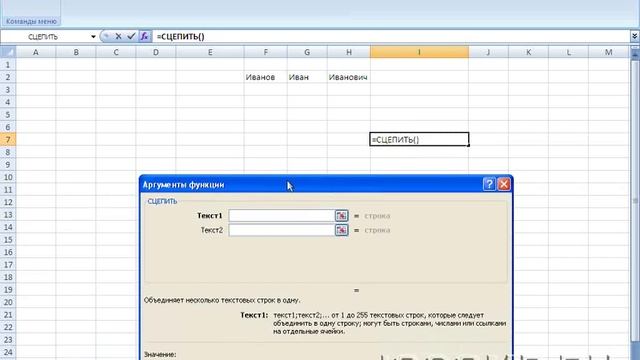The width and height of the screenshot is (640, 360).
Task: Select cell containing Иванов
Action: (x=266, y=77)
